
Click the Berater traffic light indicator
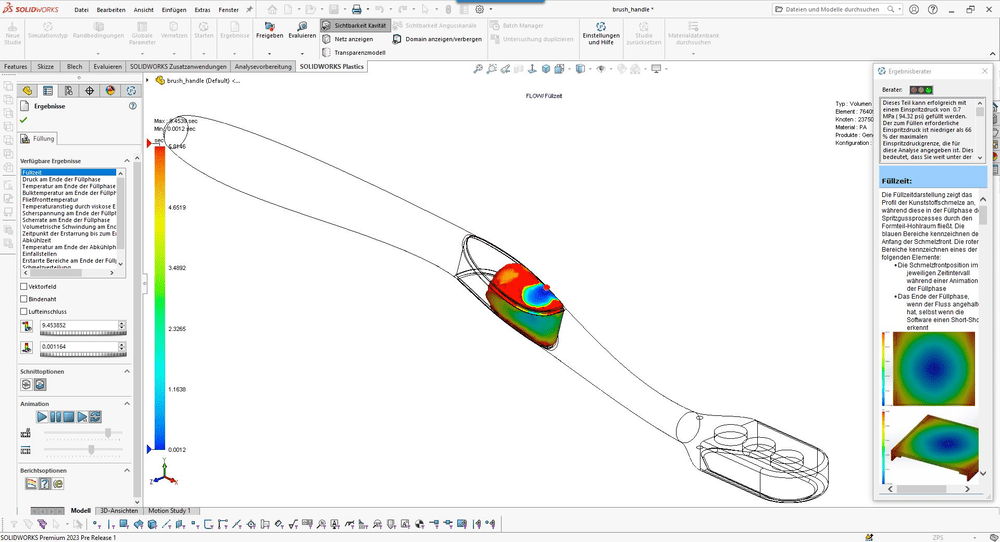(921, 90)
